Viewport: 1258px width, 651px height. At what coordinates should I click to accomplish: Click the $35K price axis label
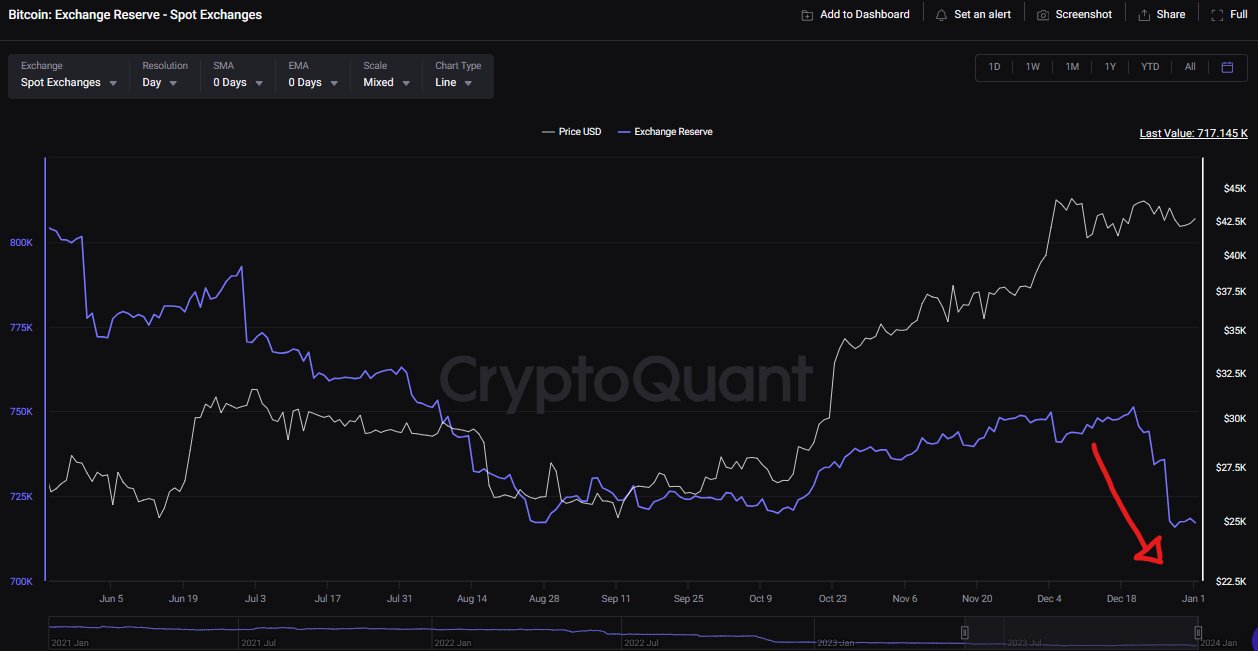click(x=1234, y=330)
